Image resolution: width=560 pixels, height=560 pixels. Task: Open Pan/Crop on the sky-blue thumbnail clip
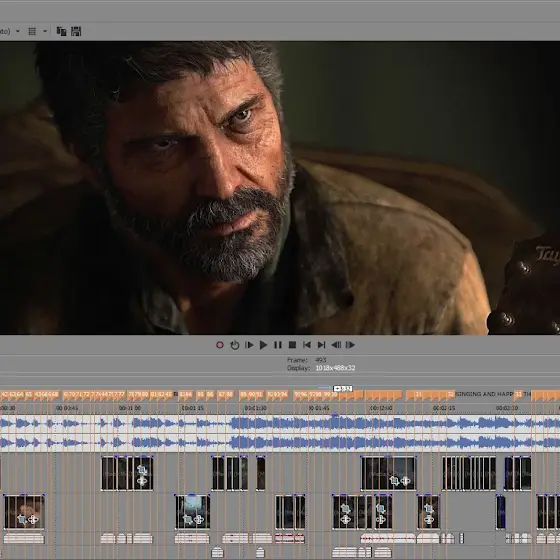tap(188, 519)
